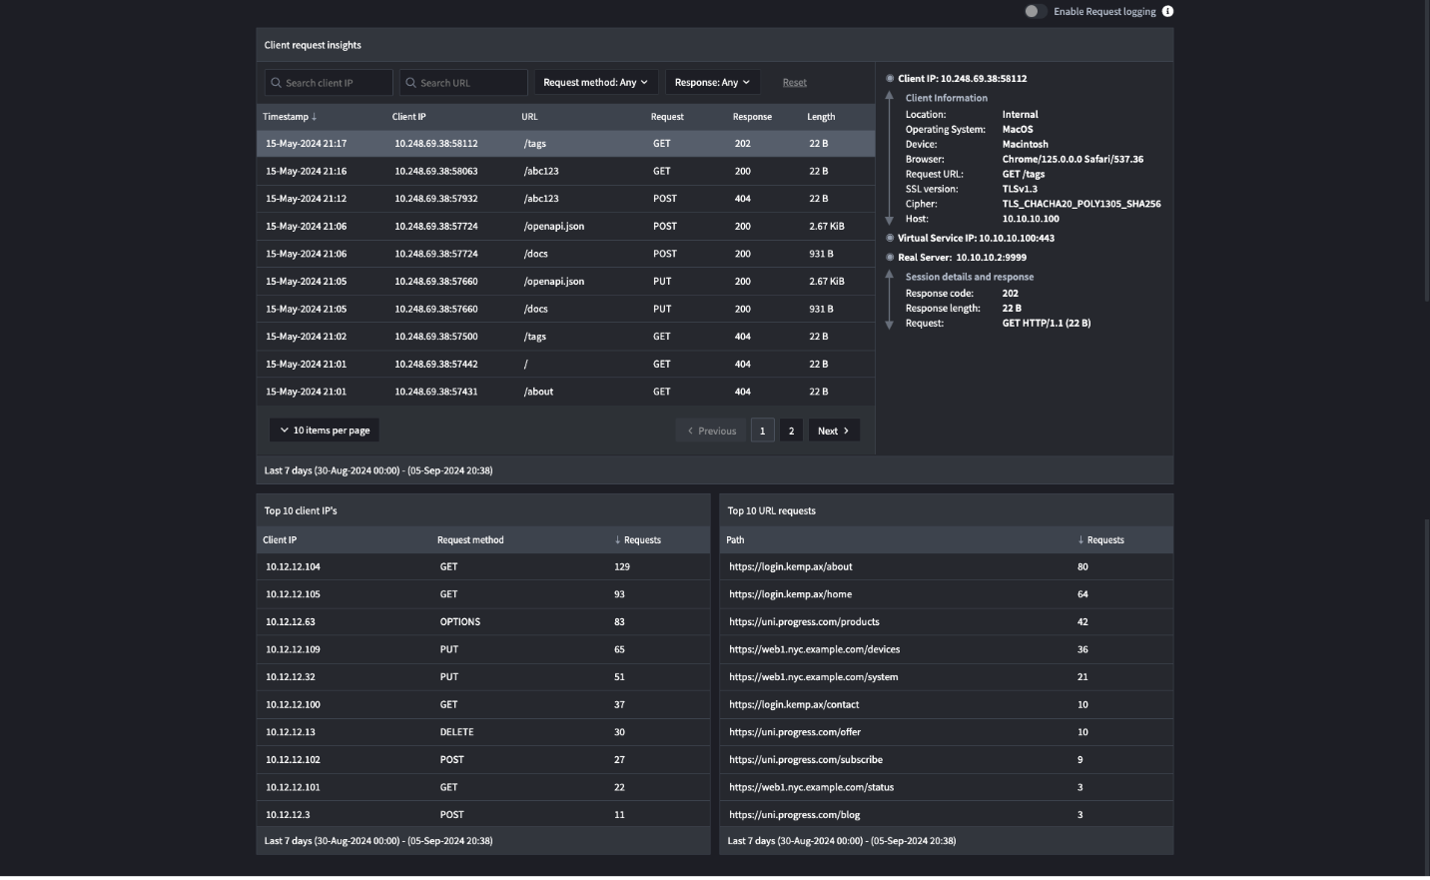Click the Timestamp sort arrow
The height and width of the screenshot is (880, 1430).
[x=314, y=116]
